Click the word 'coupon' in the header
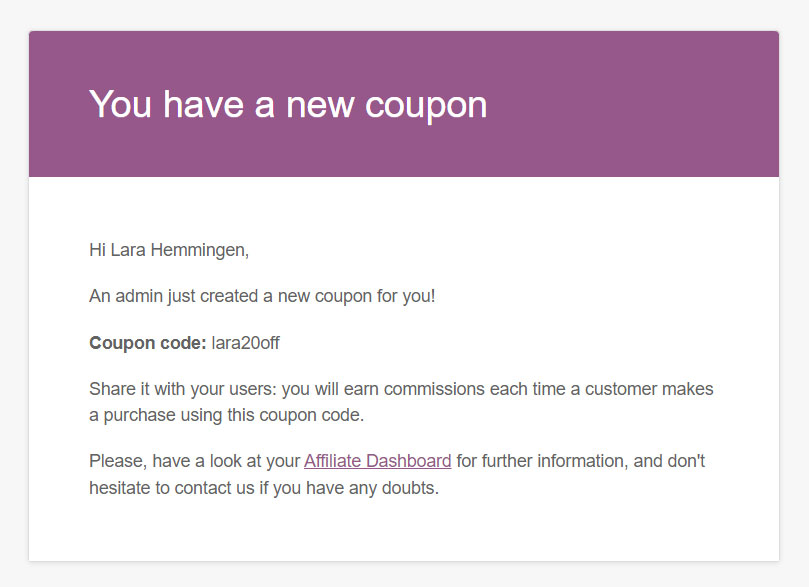 click(x=426, y=107)
